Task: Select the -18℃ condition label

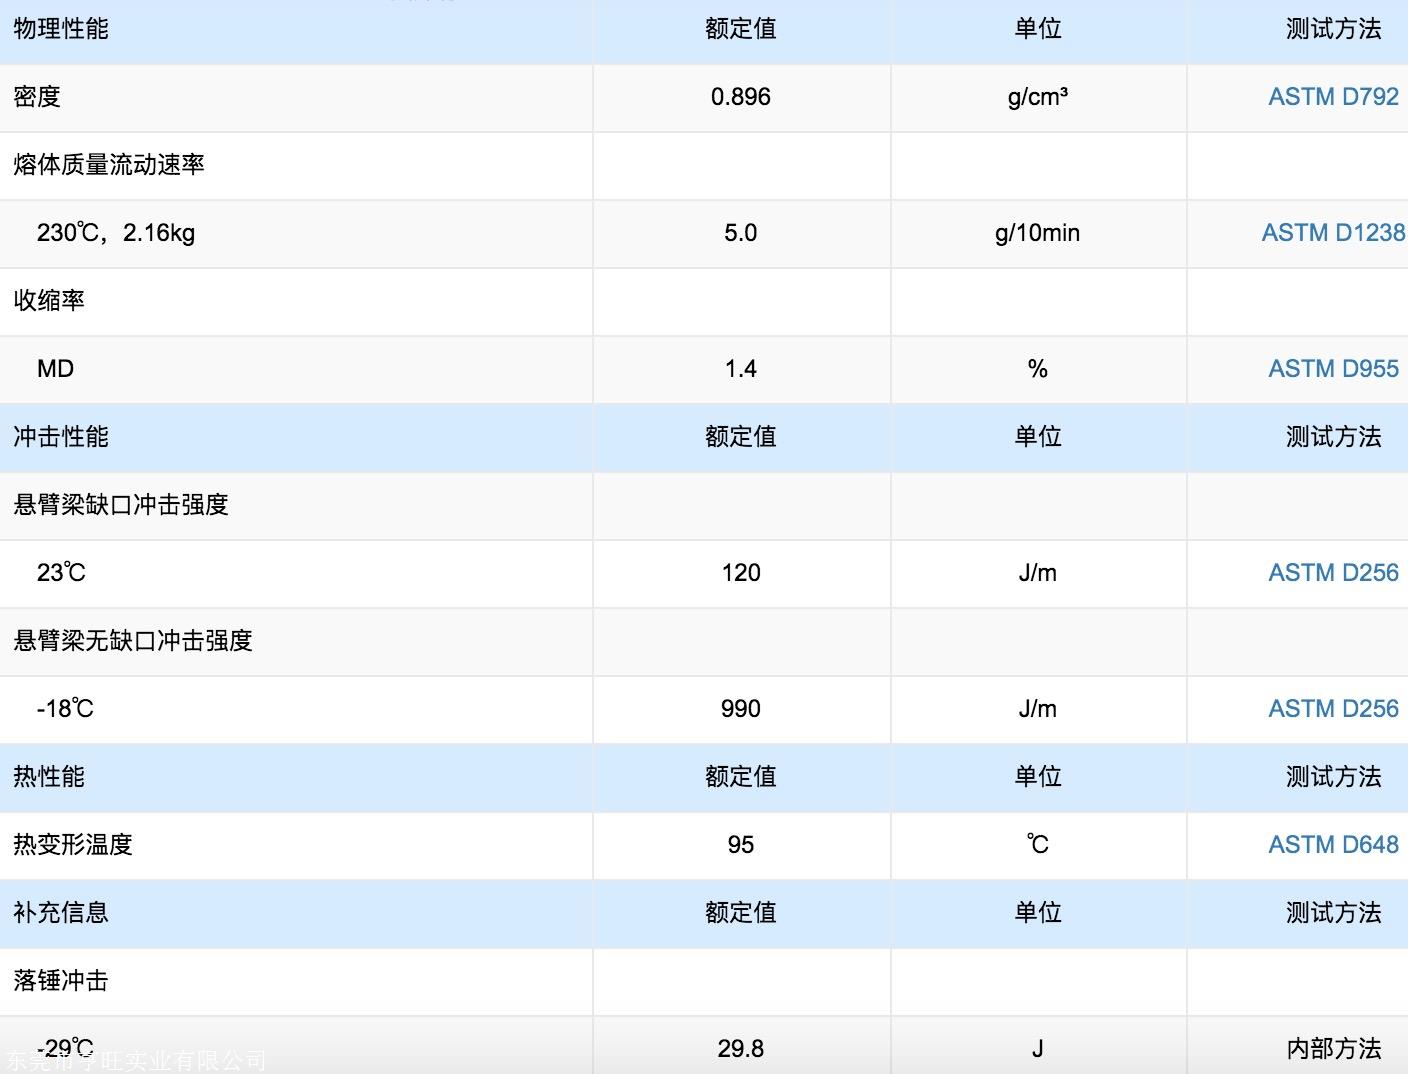Action: pos(65,709)
